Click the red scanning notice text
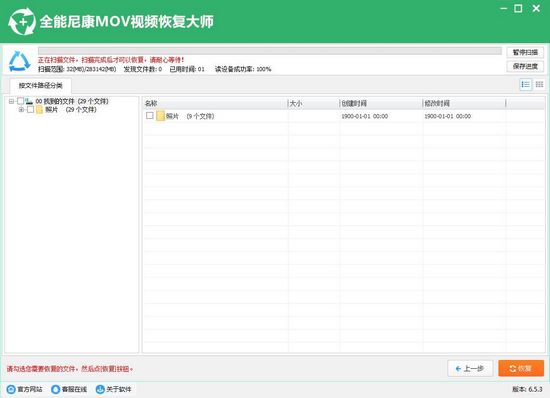 111,60
